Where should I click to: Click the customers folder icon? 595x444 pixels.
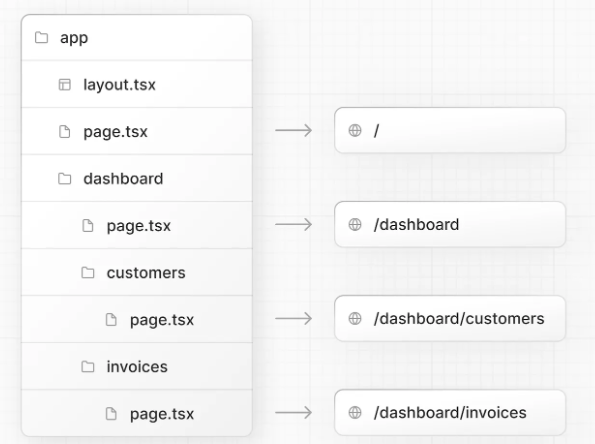coord(88,272)
